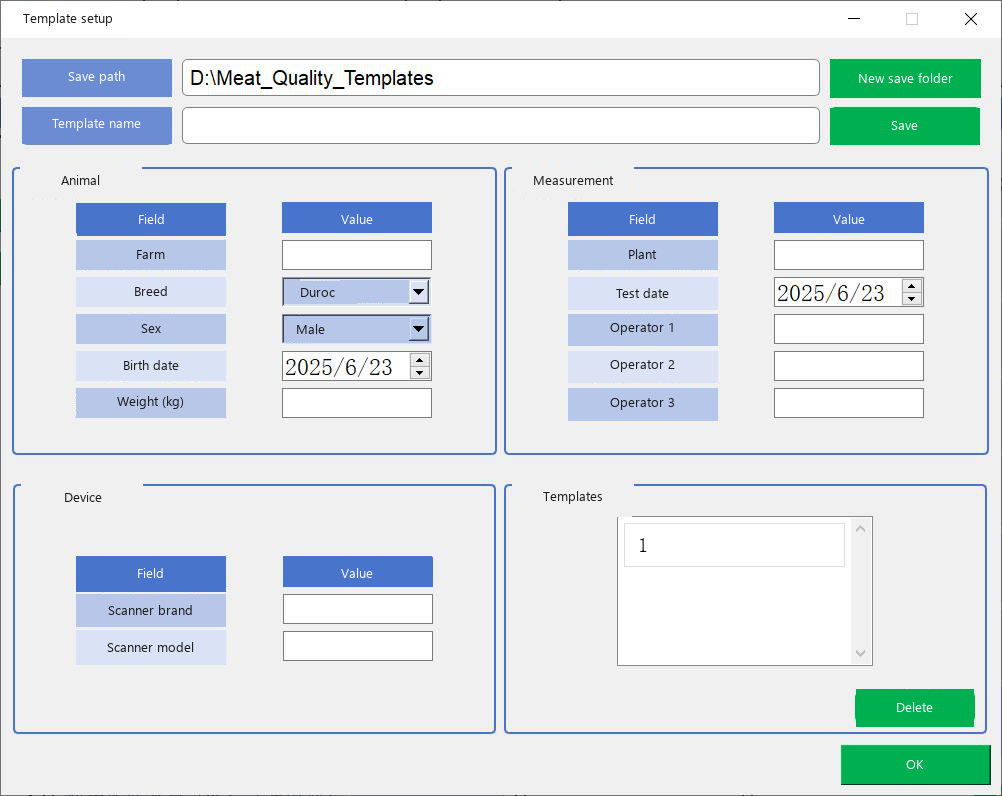
Task: Click Templates list scroll down arrow
Action: [861, 653]
